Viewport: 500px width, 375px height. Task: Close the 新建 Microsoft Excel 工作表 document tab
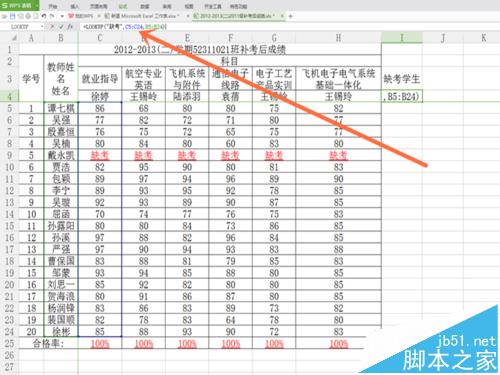pyautogui.click(x=188, y=16)
